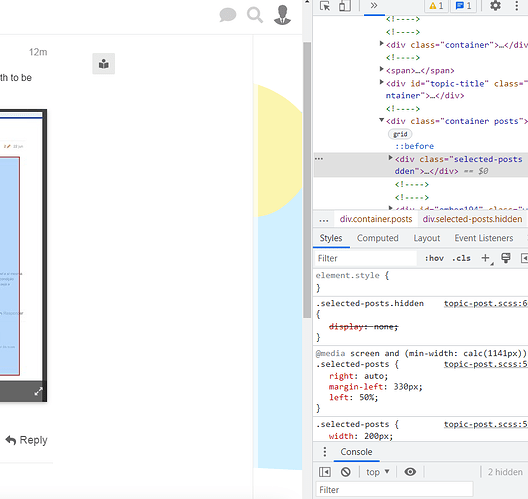Screen dimensions: 528x499
Task: Expand the topic-title div node
Action: click(381, 82)
